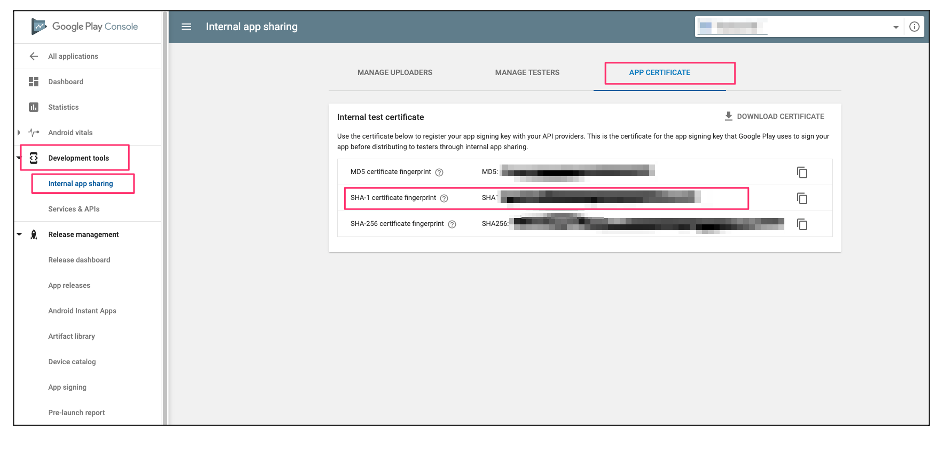Open the App signing page
Screen dimensions: 945x451
pyautogui.click(x=67, y=387)
